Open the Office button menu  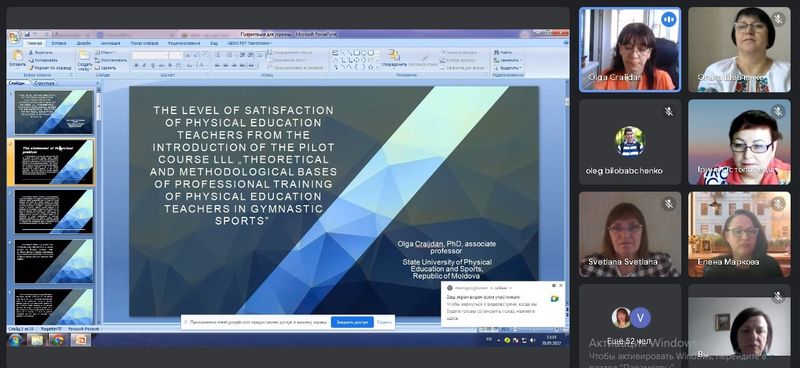coord(14,36)
